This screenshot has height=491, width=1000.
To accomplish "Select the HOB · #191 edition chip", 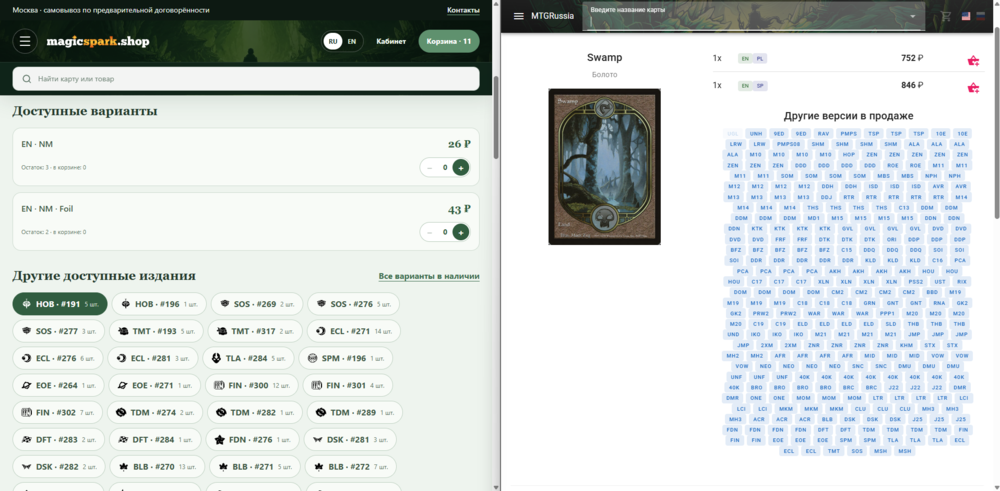I will tap(60, 304).
